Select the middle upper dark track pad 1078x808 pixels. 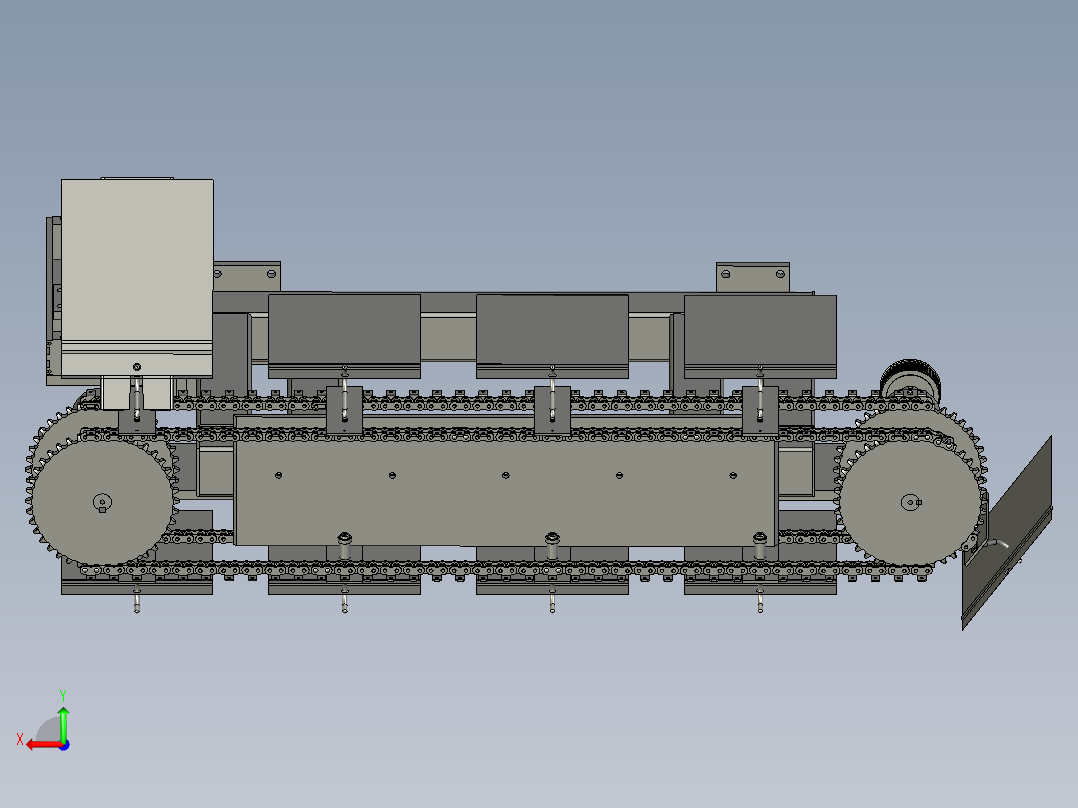pyautogui.click(x=552, y=336)
